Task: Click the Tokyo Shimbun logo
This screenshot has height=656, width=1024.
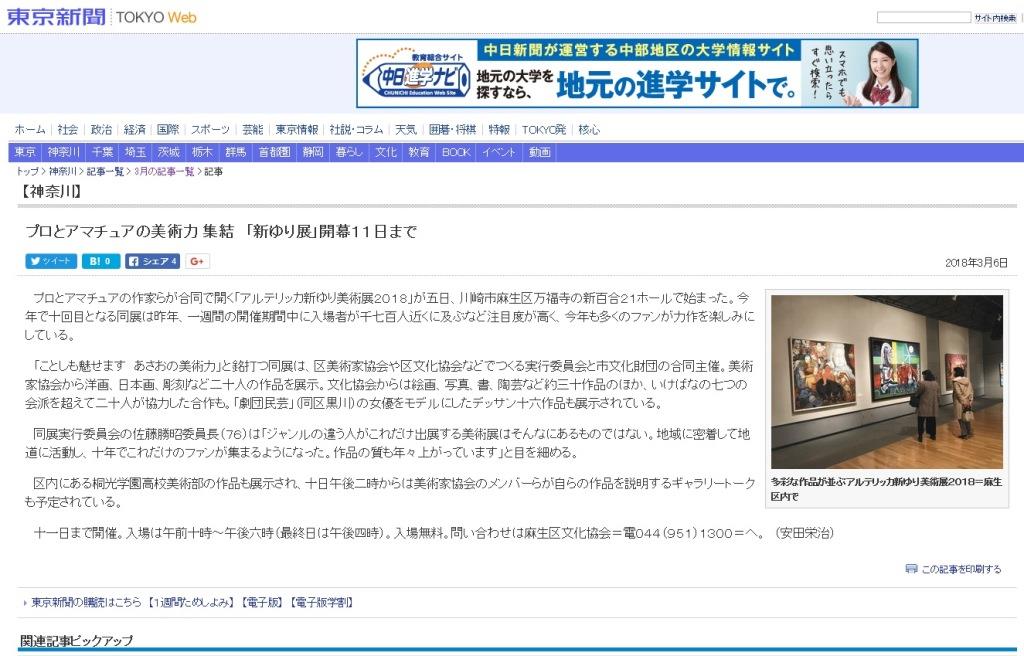Action: (x=55, y=17)
